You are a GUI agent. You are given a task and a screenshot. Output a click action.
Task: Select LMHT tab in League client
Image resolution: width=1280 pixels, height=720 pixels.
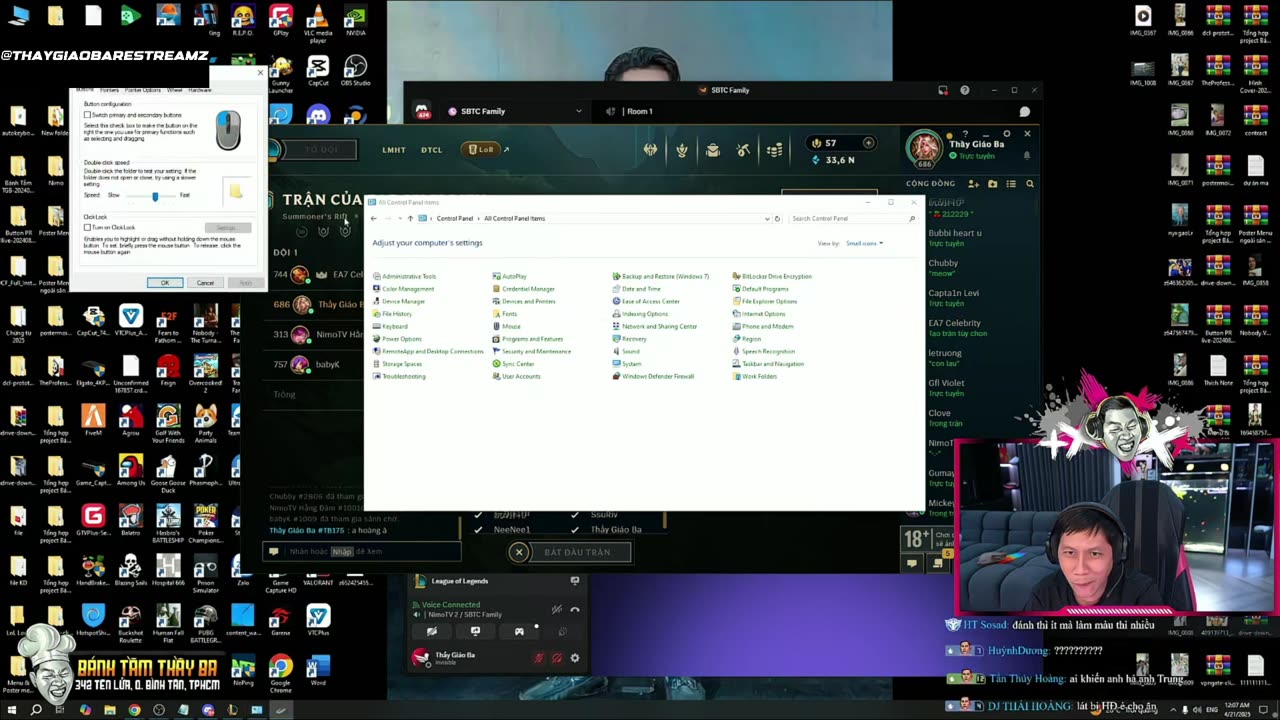click(x=394, y=150)
